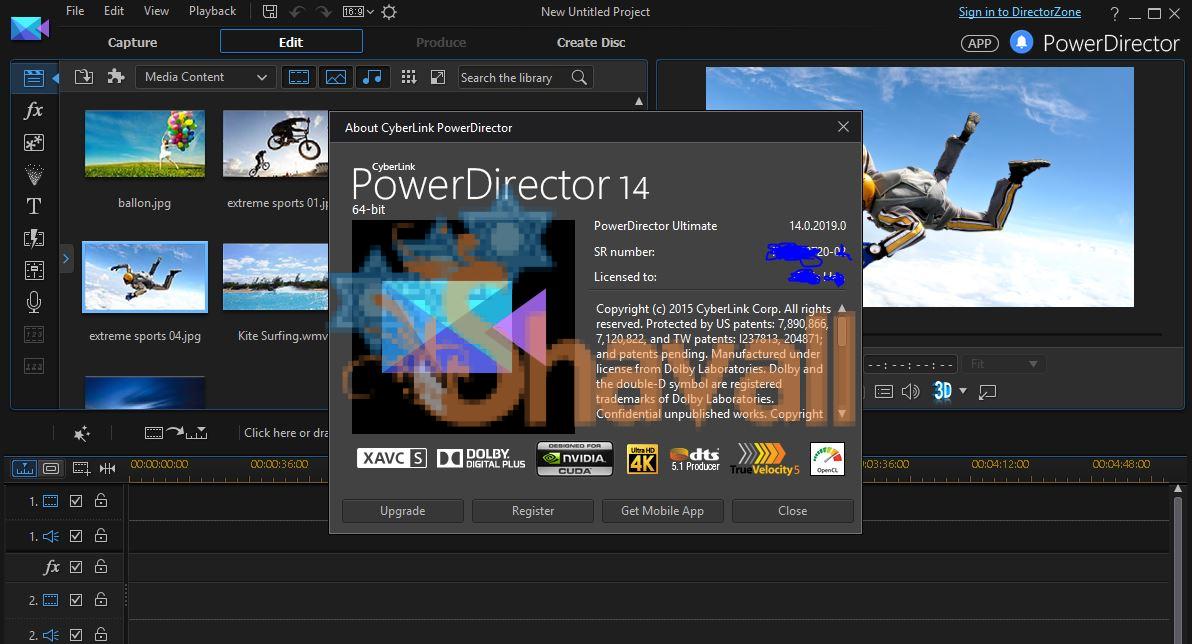Viewport: 1192px width, 644px height.
Task: Open the PiP Objects Room
Action: click(33, 142)
